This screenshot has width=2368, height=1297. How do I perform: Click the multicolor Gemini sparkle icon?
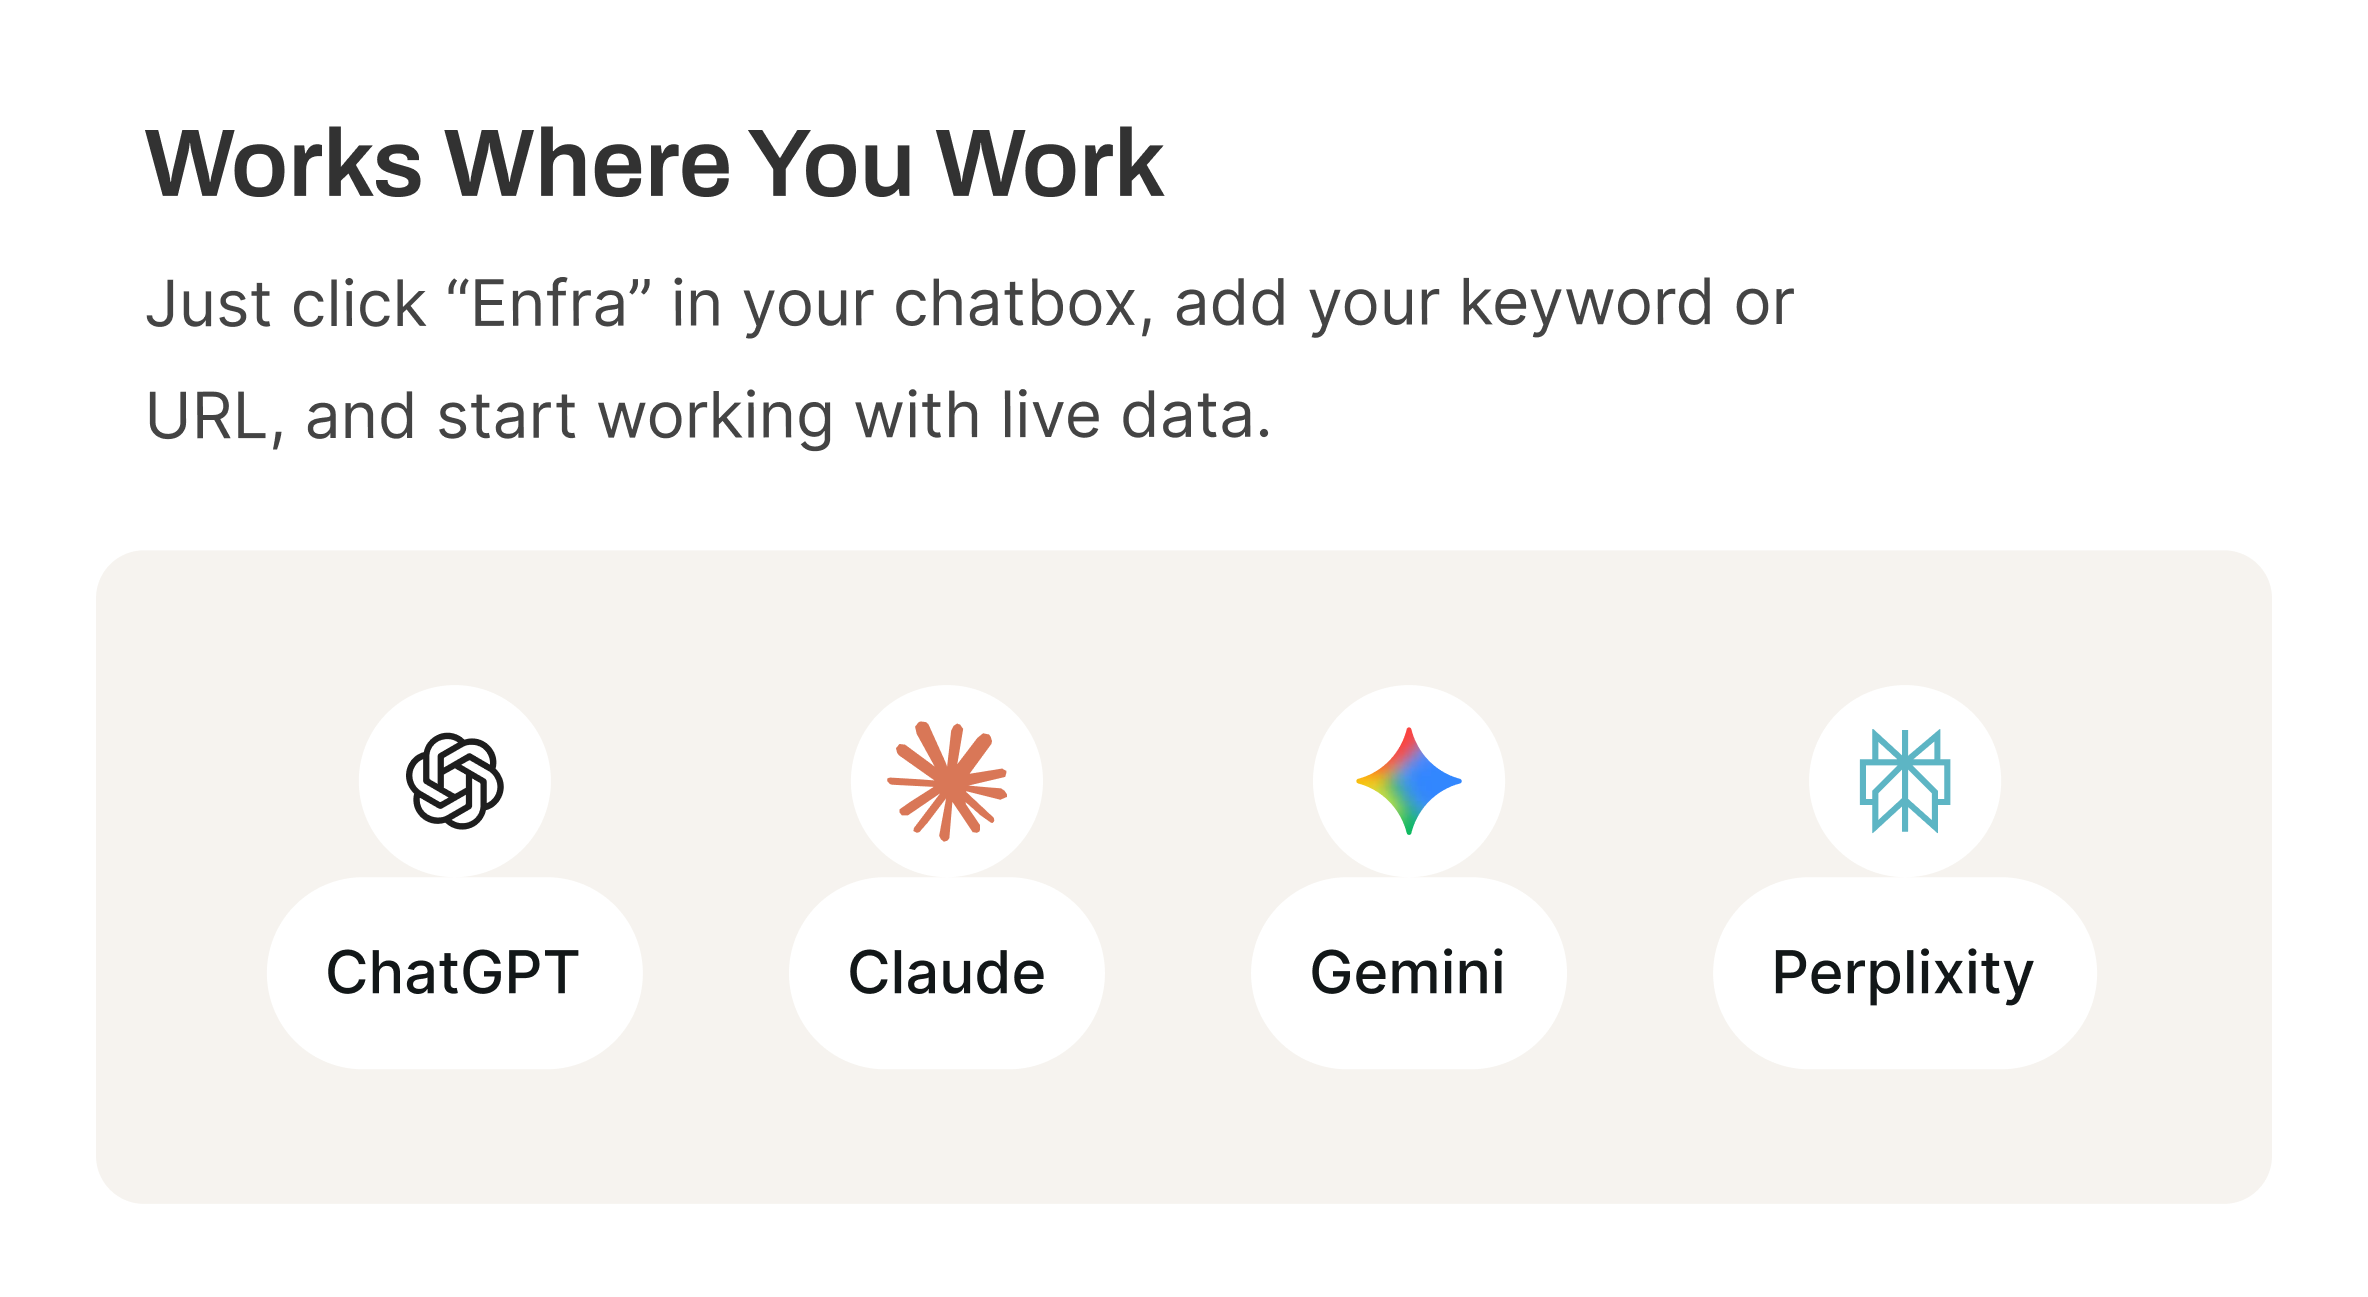[x=1409, y=781]
